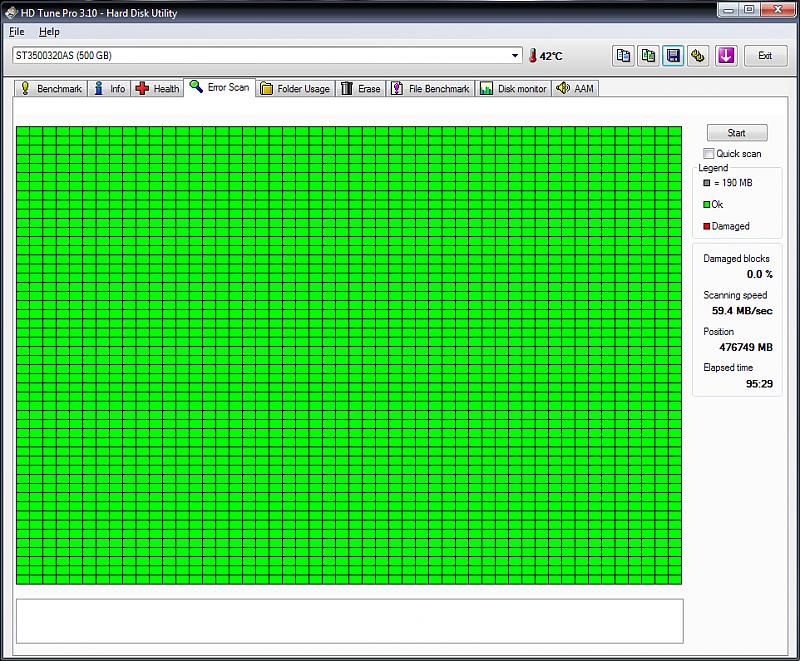800x661 pixels.
Task: Click the magnifier Error Scan icon
Action: tap(196, 86)
